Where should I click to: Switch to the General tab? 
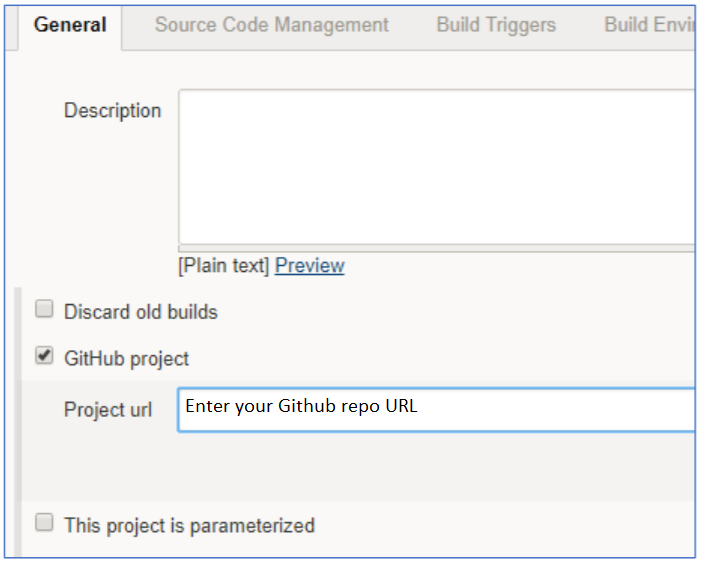[70, 25]
